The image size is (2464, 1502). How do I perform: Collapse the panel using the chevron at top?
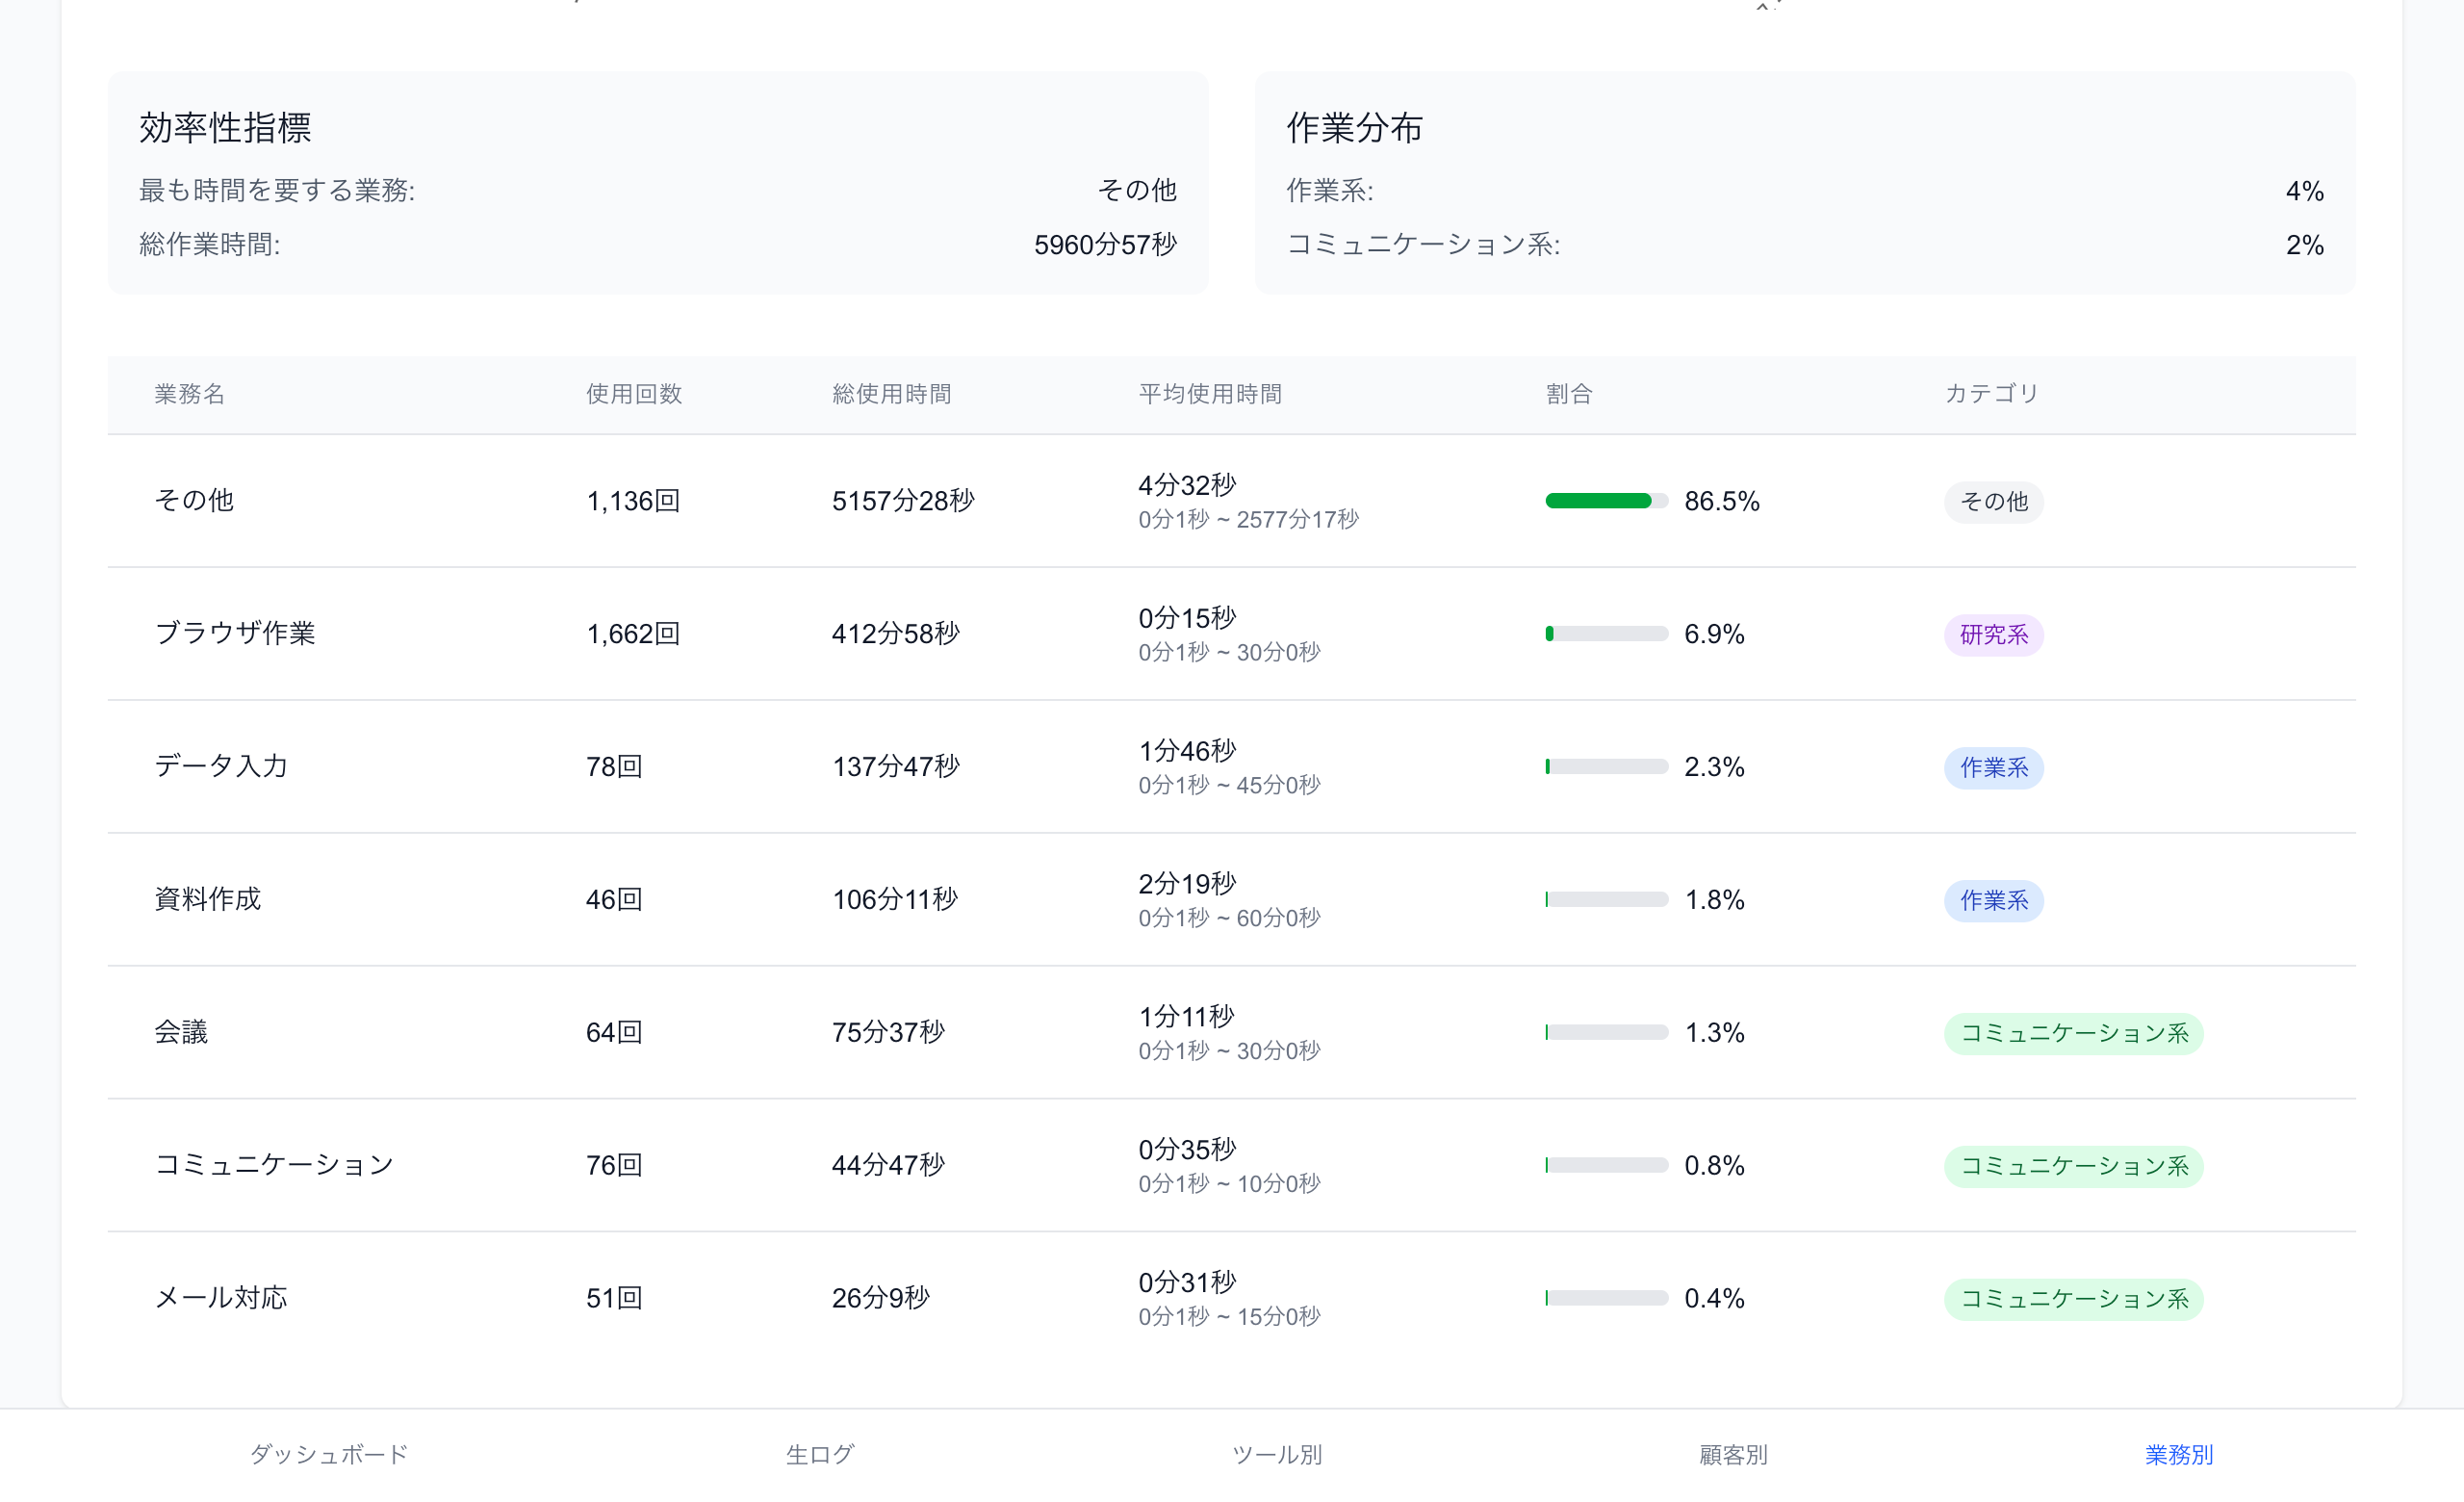coord(1762,8)
